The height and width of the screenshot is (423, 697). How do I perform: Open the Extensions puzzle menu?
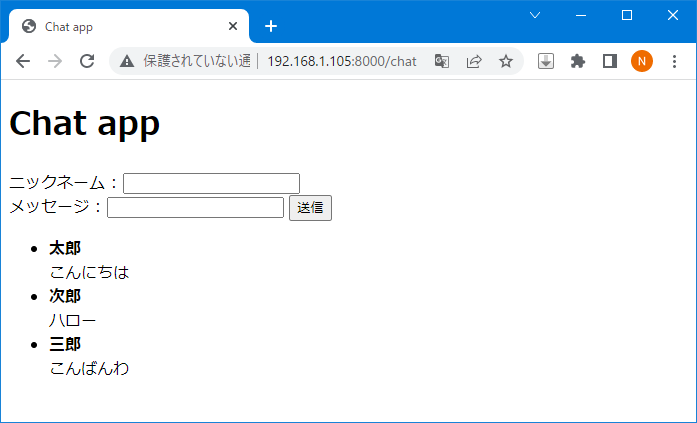pos(578,61)
